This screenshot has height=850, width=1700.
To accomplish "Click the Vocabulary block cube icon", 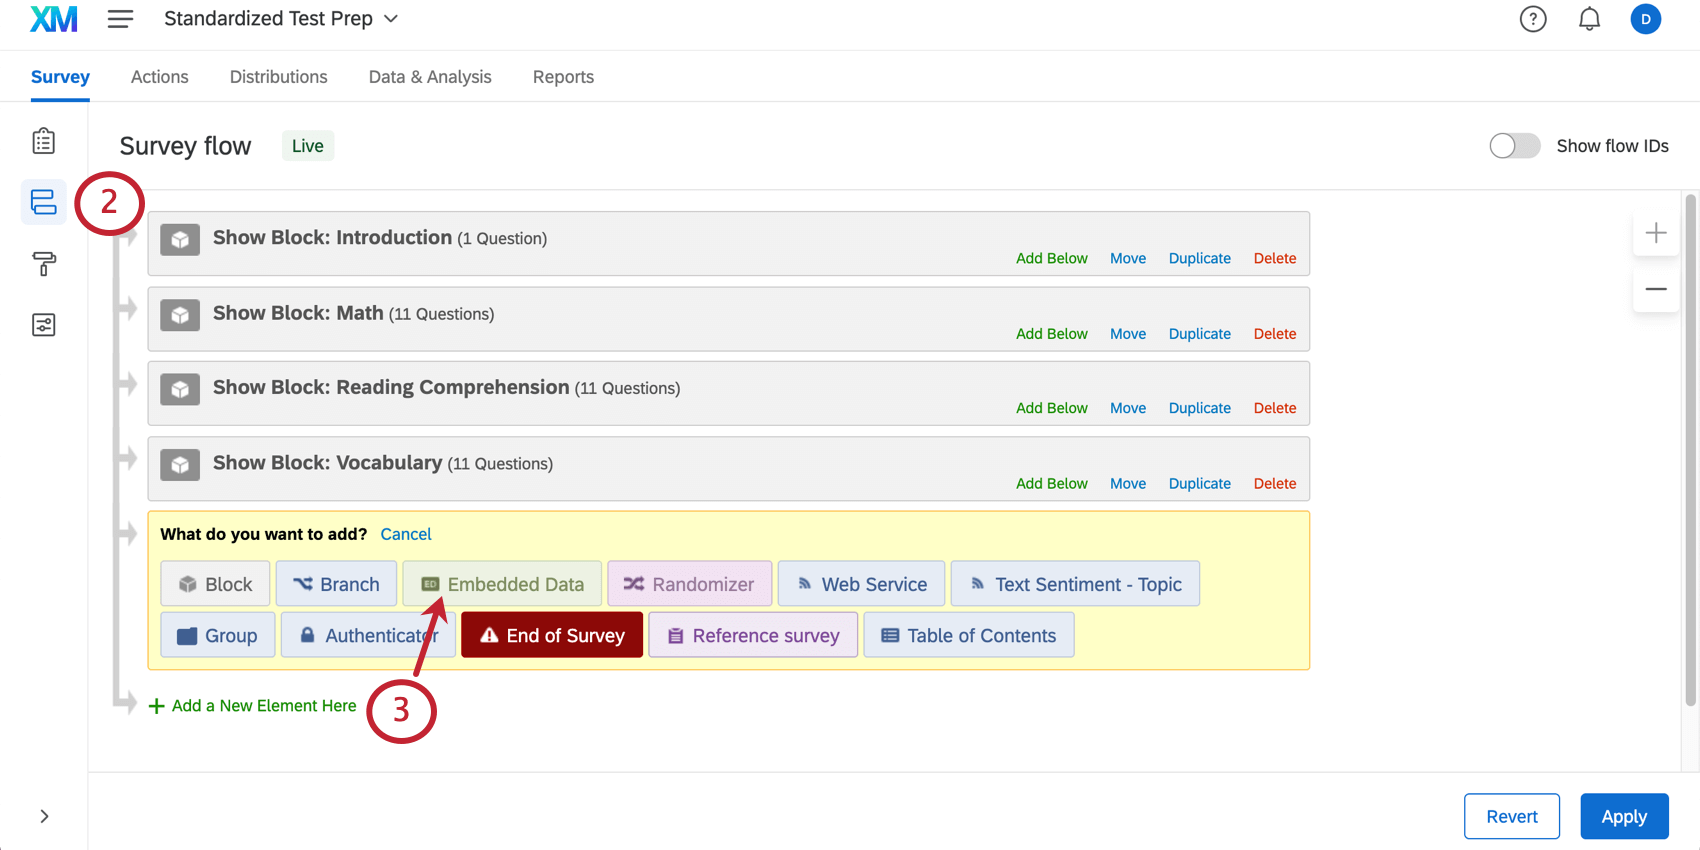I will pos(180,465).
